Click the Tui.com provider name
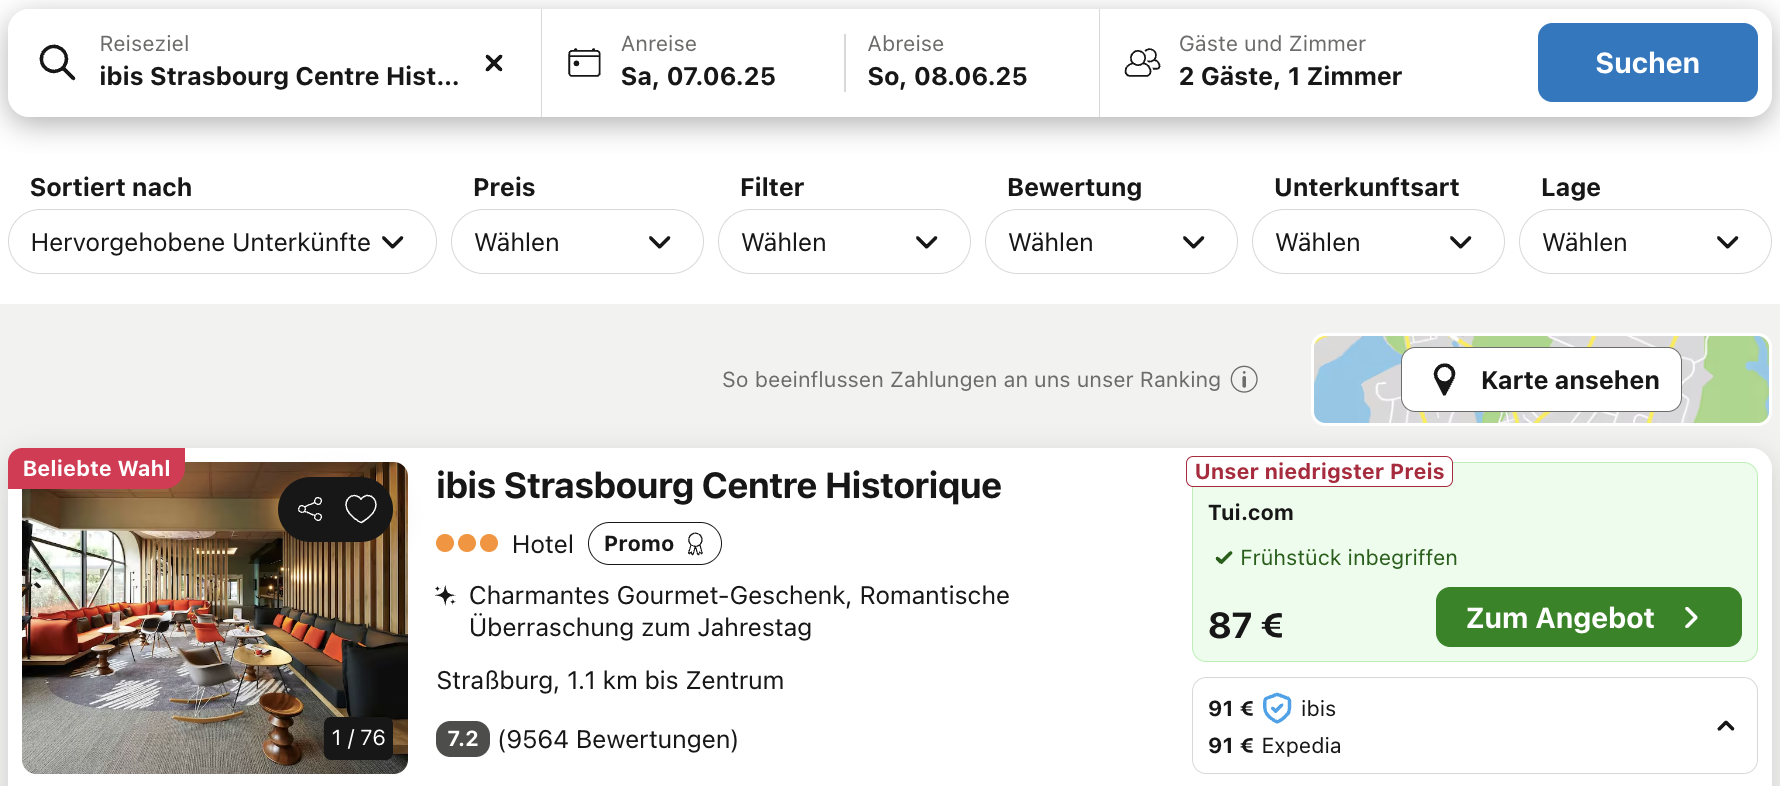1780x786 pixels. tap(1250, 512)
